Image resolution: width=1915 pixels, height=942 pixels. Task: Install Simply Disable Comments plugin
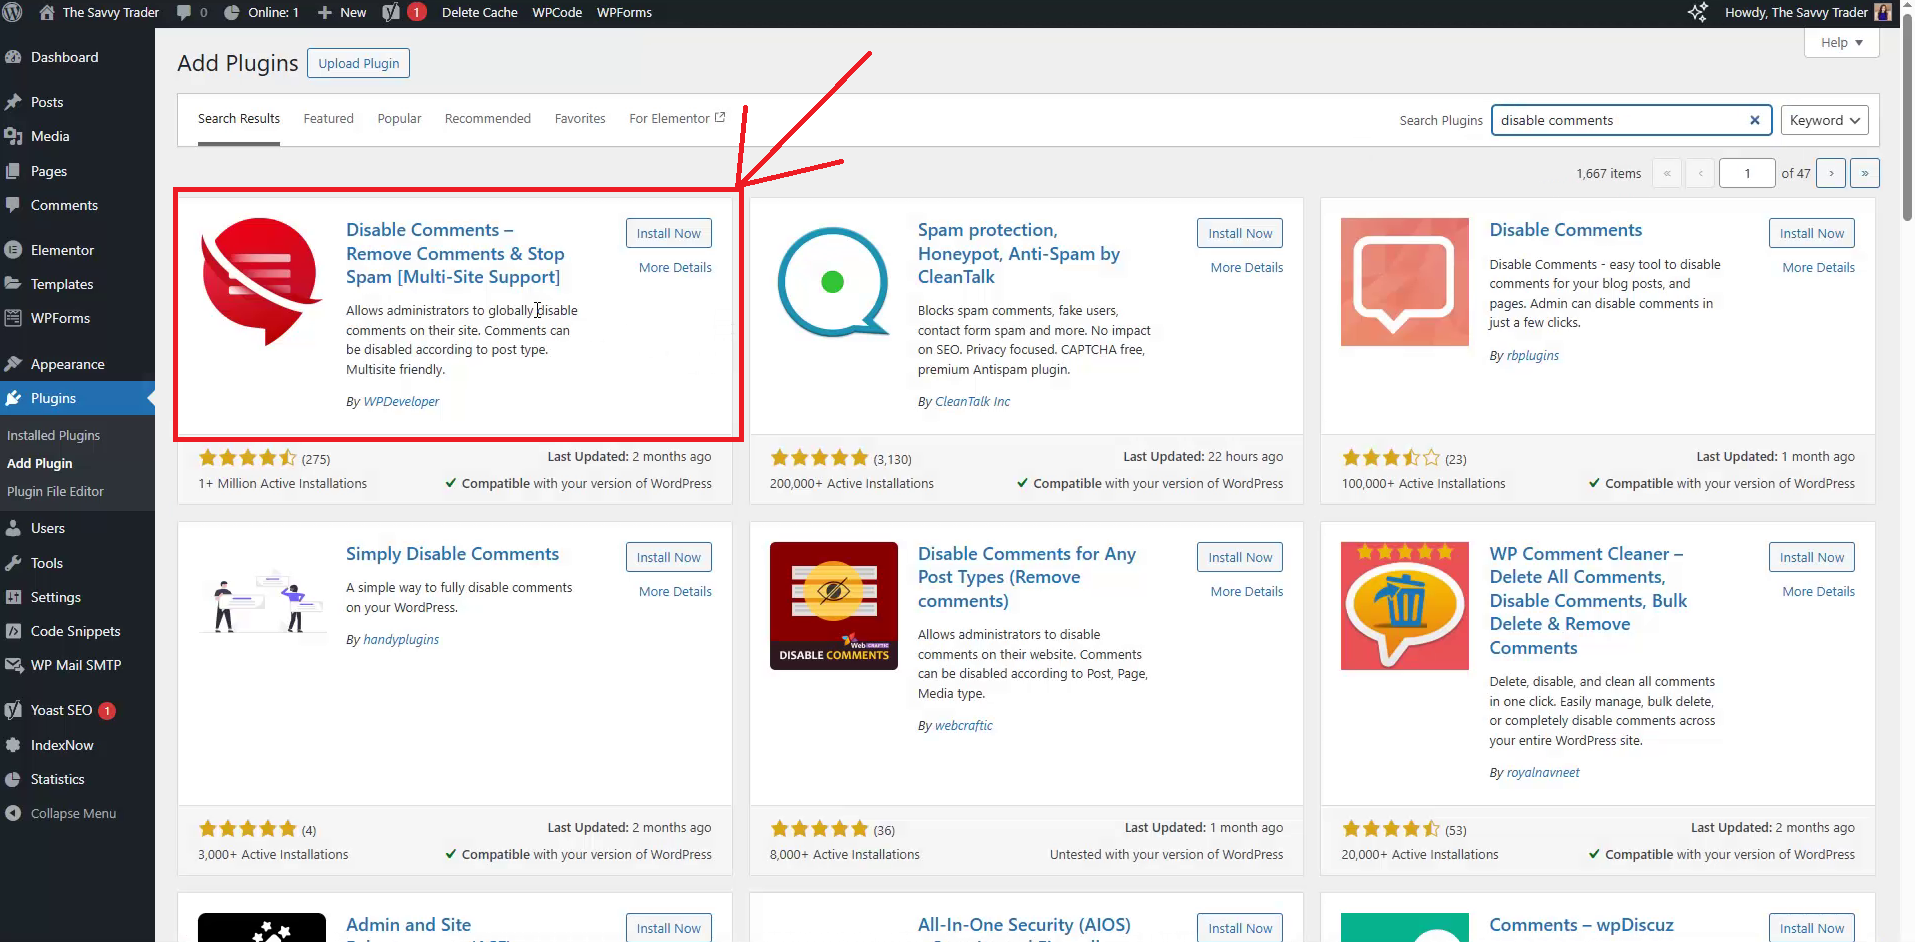click(668, 557)
